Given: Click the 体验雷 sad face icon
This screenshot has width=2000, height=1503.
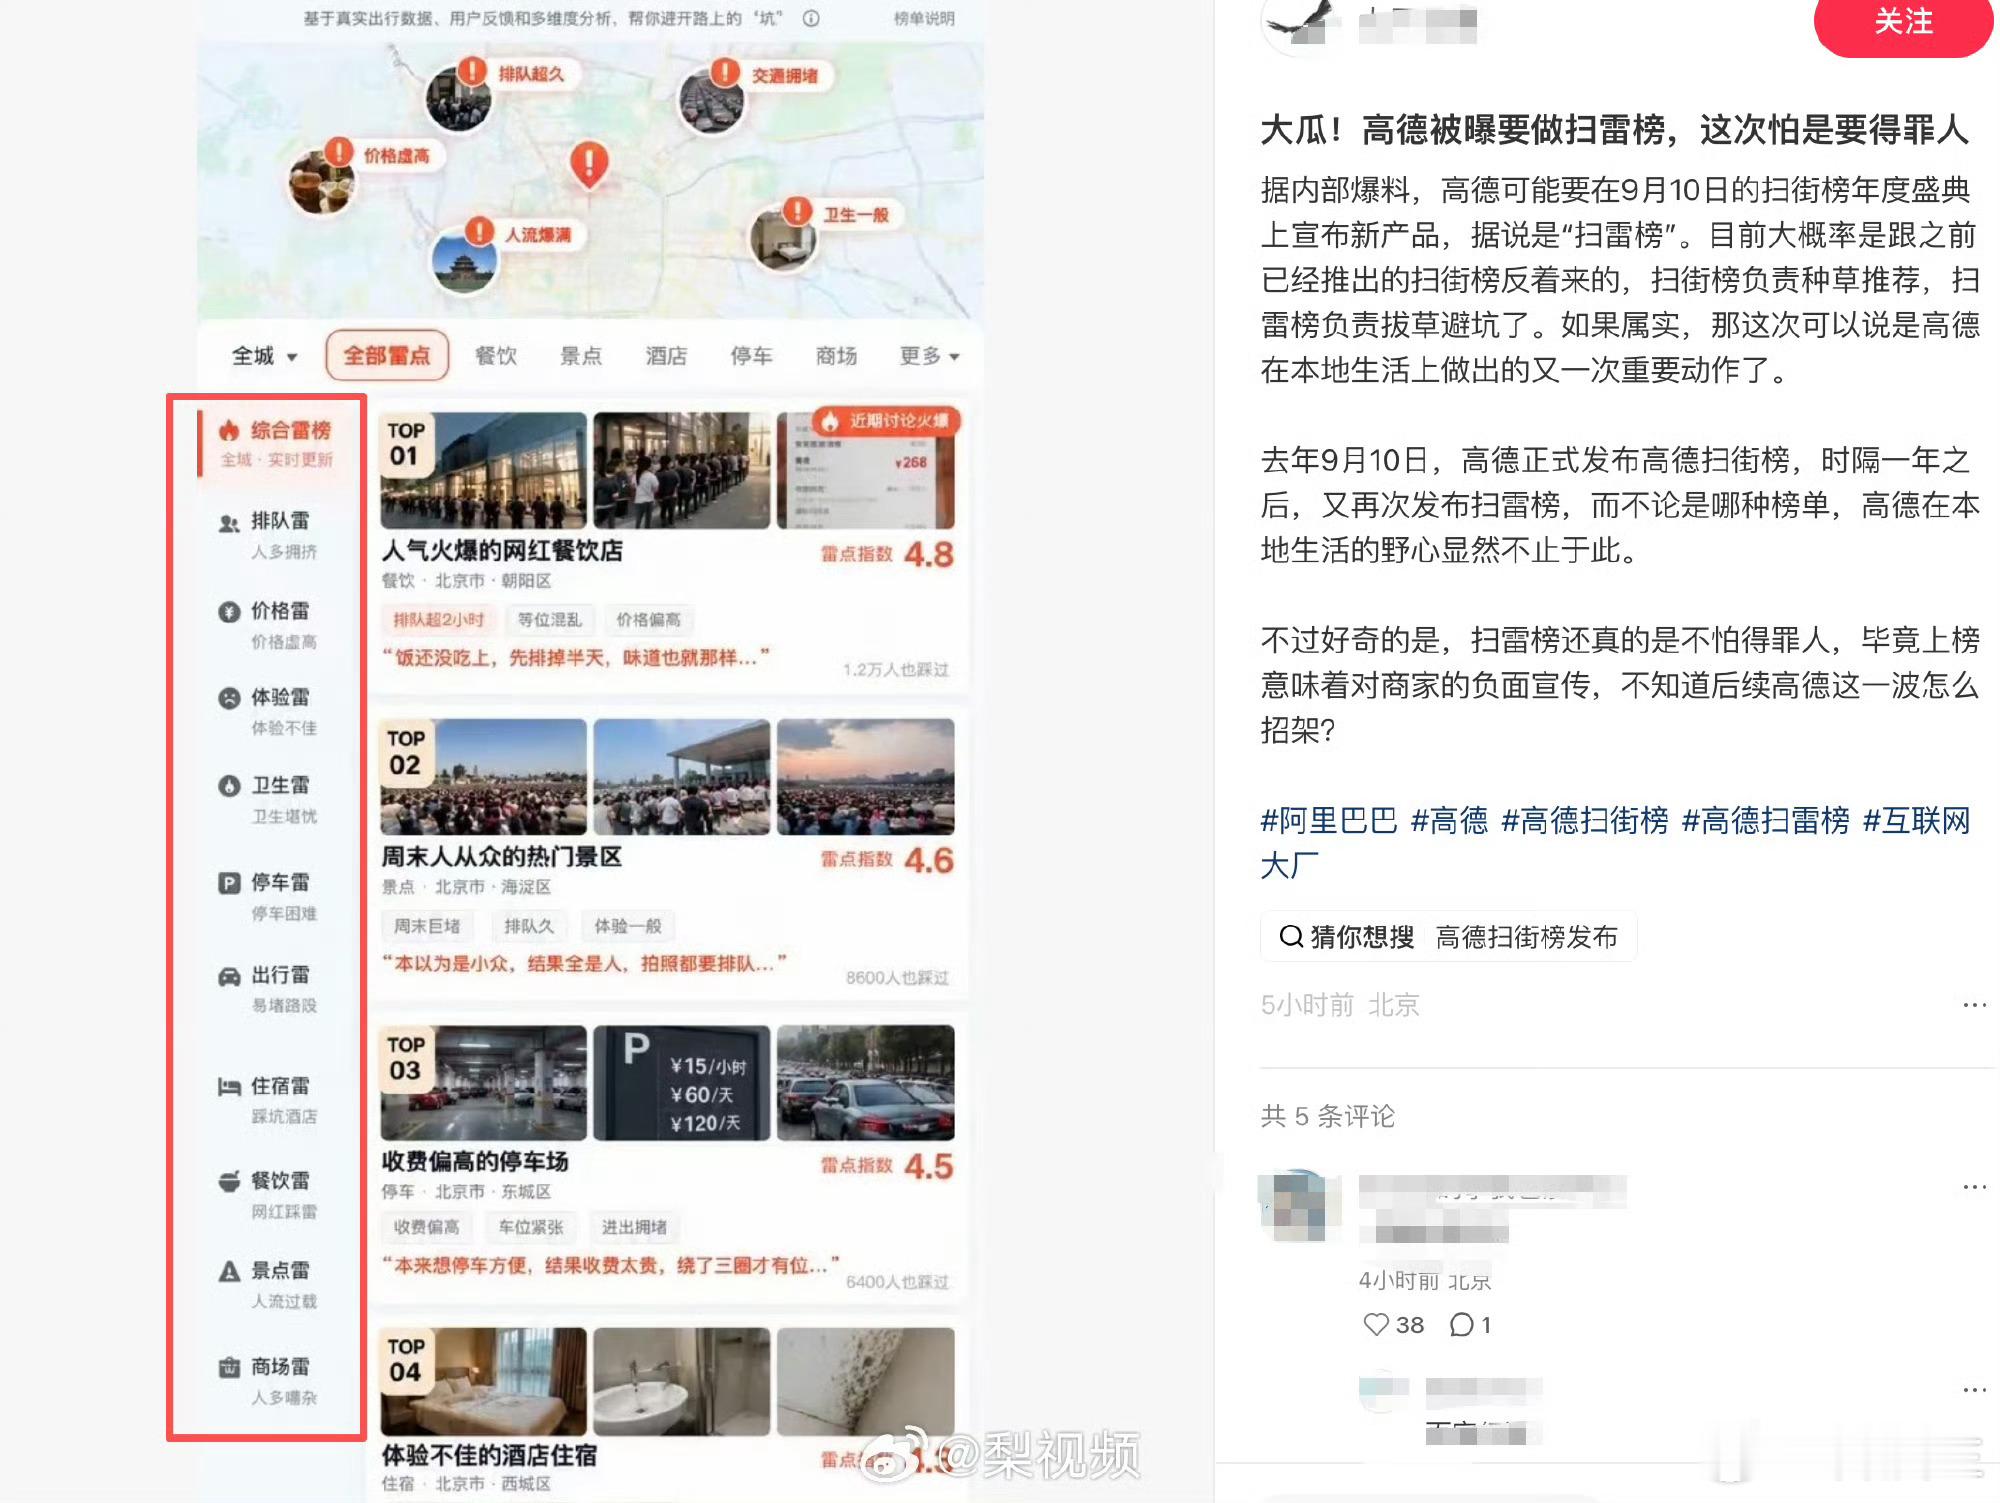Looking at the screenshot, I should pos(229,698).
